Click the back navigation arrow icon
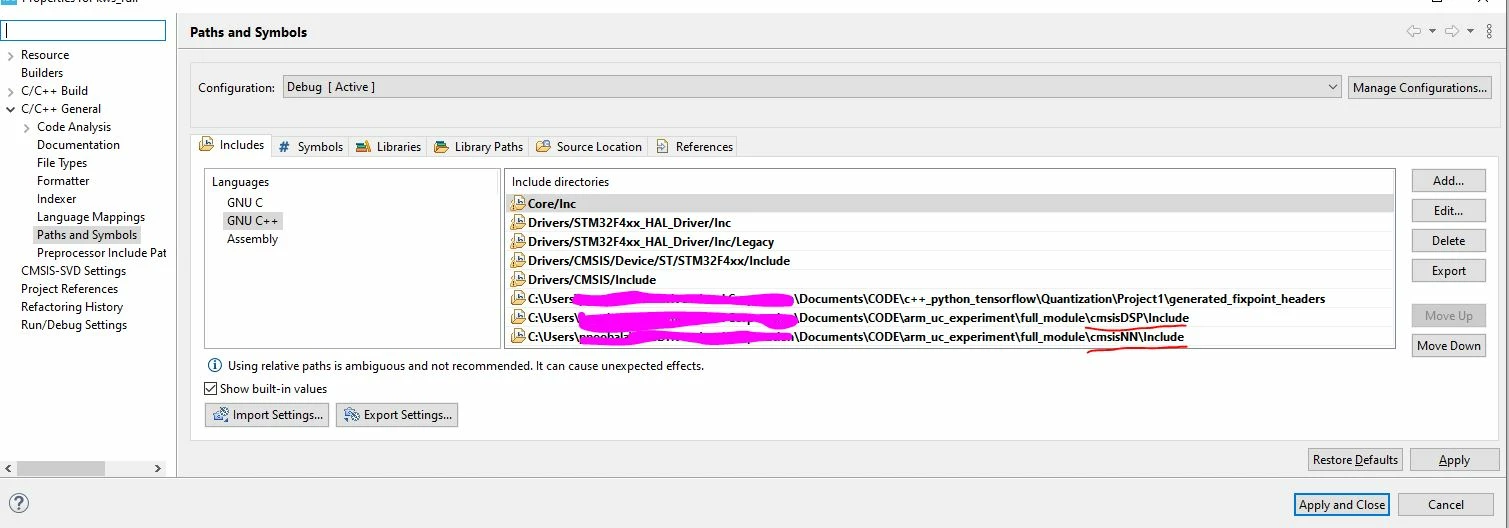Image resolution: width=1509 pixels, height=528 pixels. [1413, 31]
